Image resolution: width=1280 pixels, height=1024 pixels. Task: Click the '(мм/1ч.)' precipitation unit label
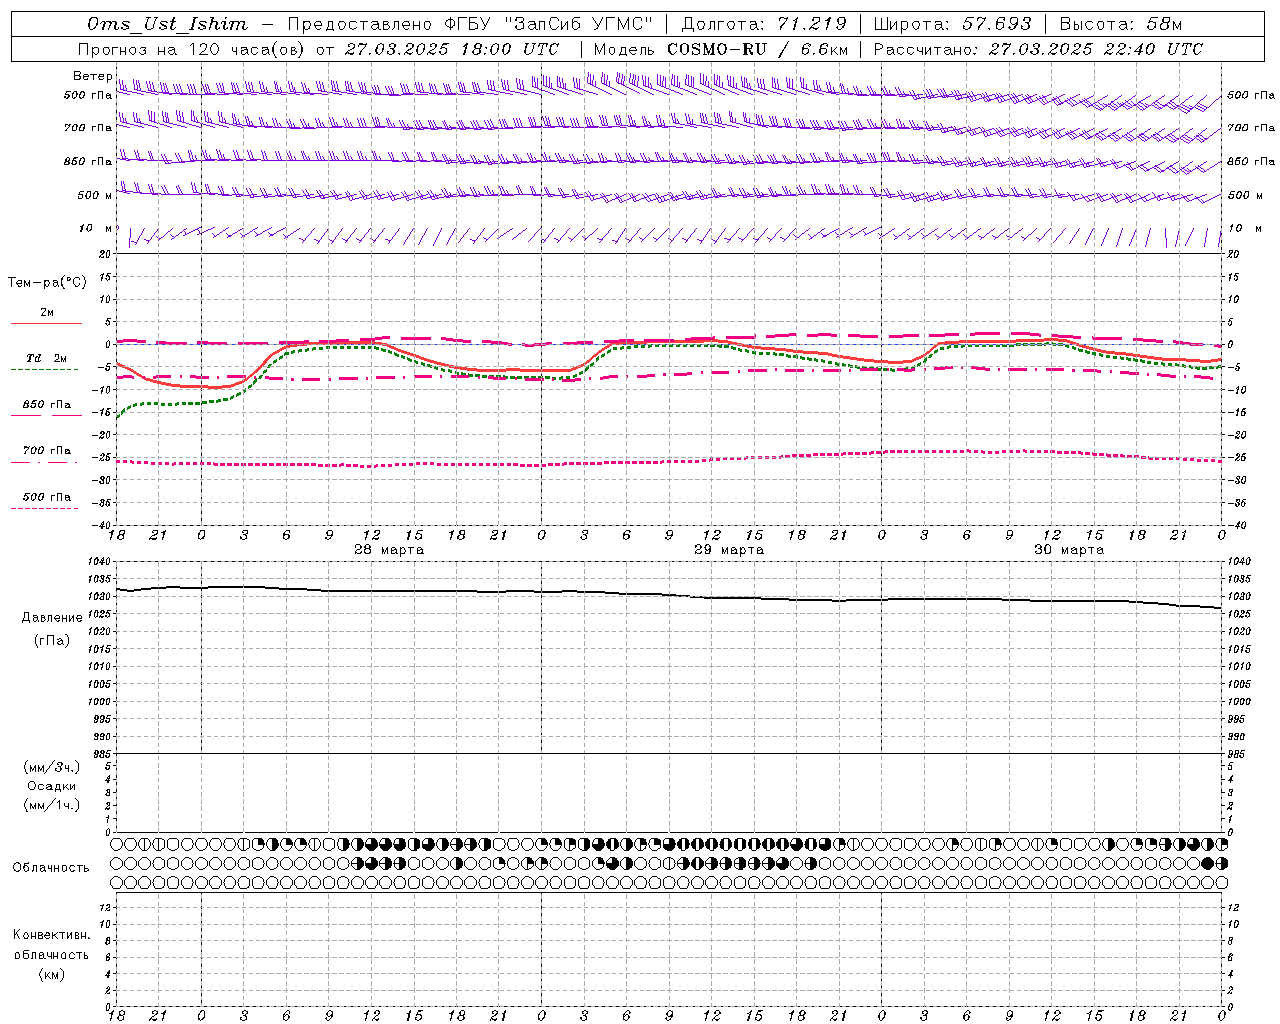[51, 805]
